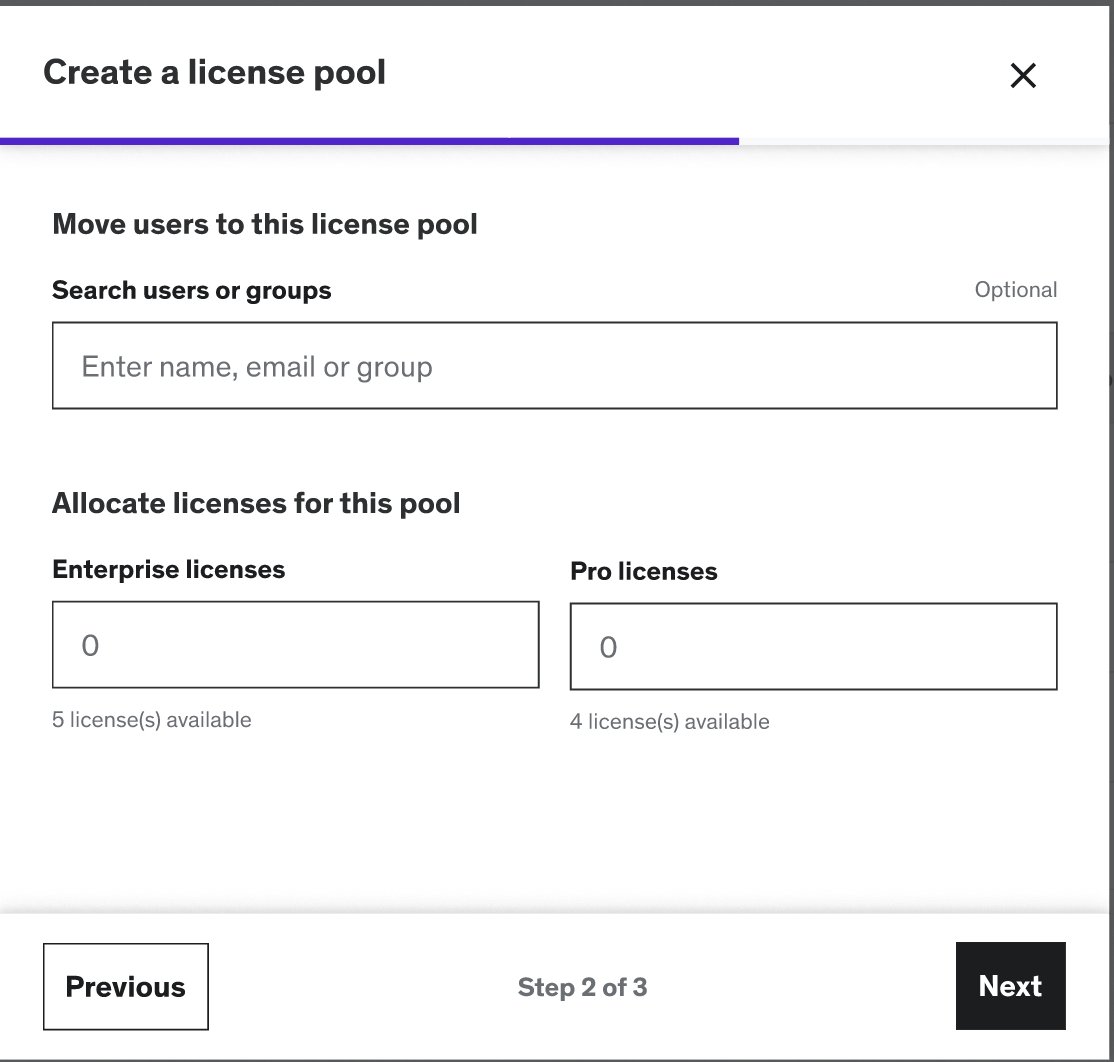This screenshot has width=1114, height=1062.
Task: Click the 'Step 2 of 3' indicator
Action: pos(582,988)
